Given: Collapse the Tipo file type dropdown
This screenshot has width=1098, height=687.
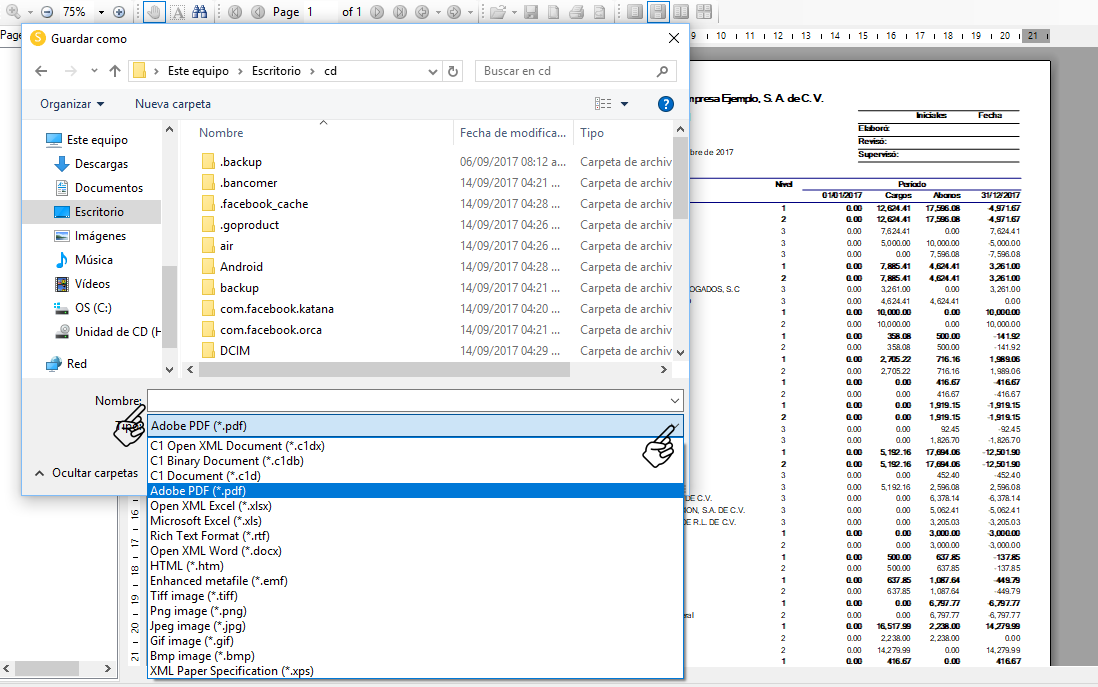Looking at the screenshot, I should [x=675, y=426].
